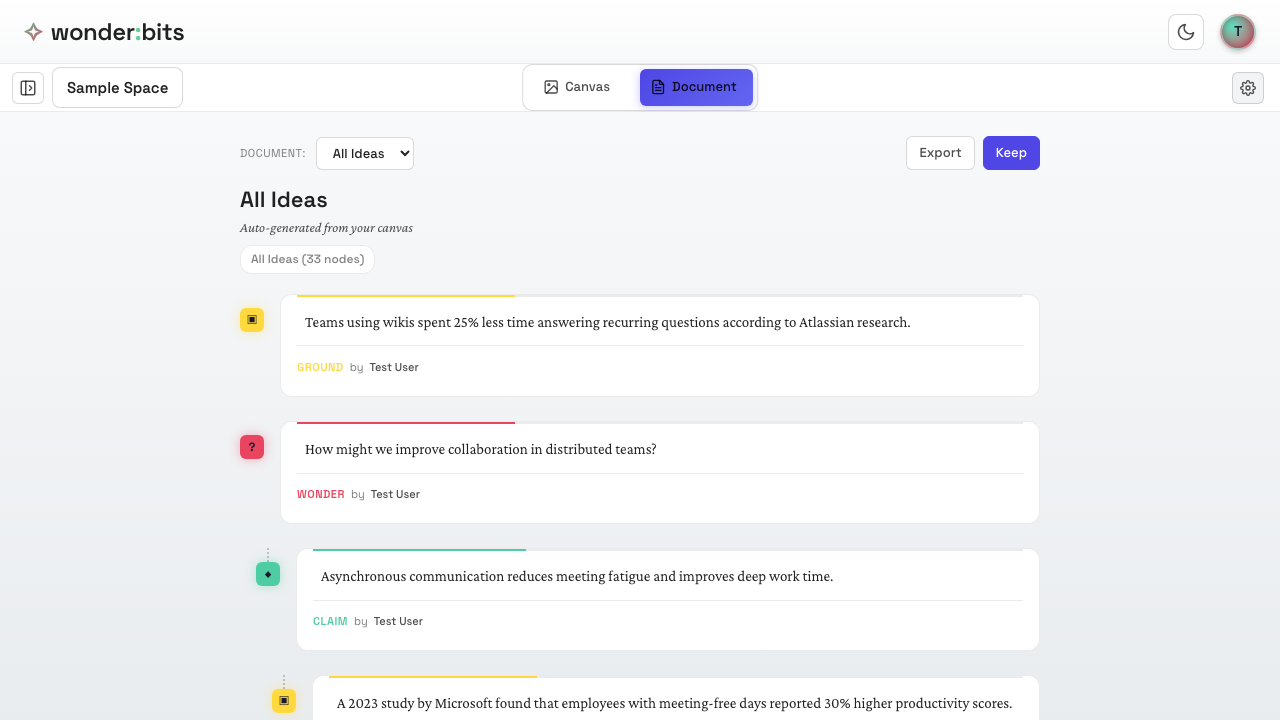Screen dimensions: 1280x720
Task: Open settings via the gear icon
Action: click(1248, 88)
